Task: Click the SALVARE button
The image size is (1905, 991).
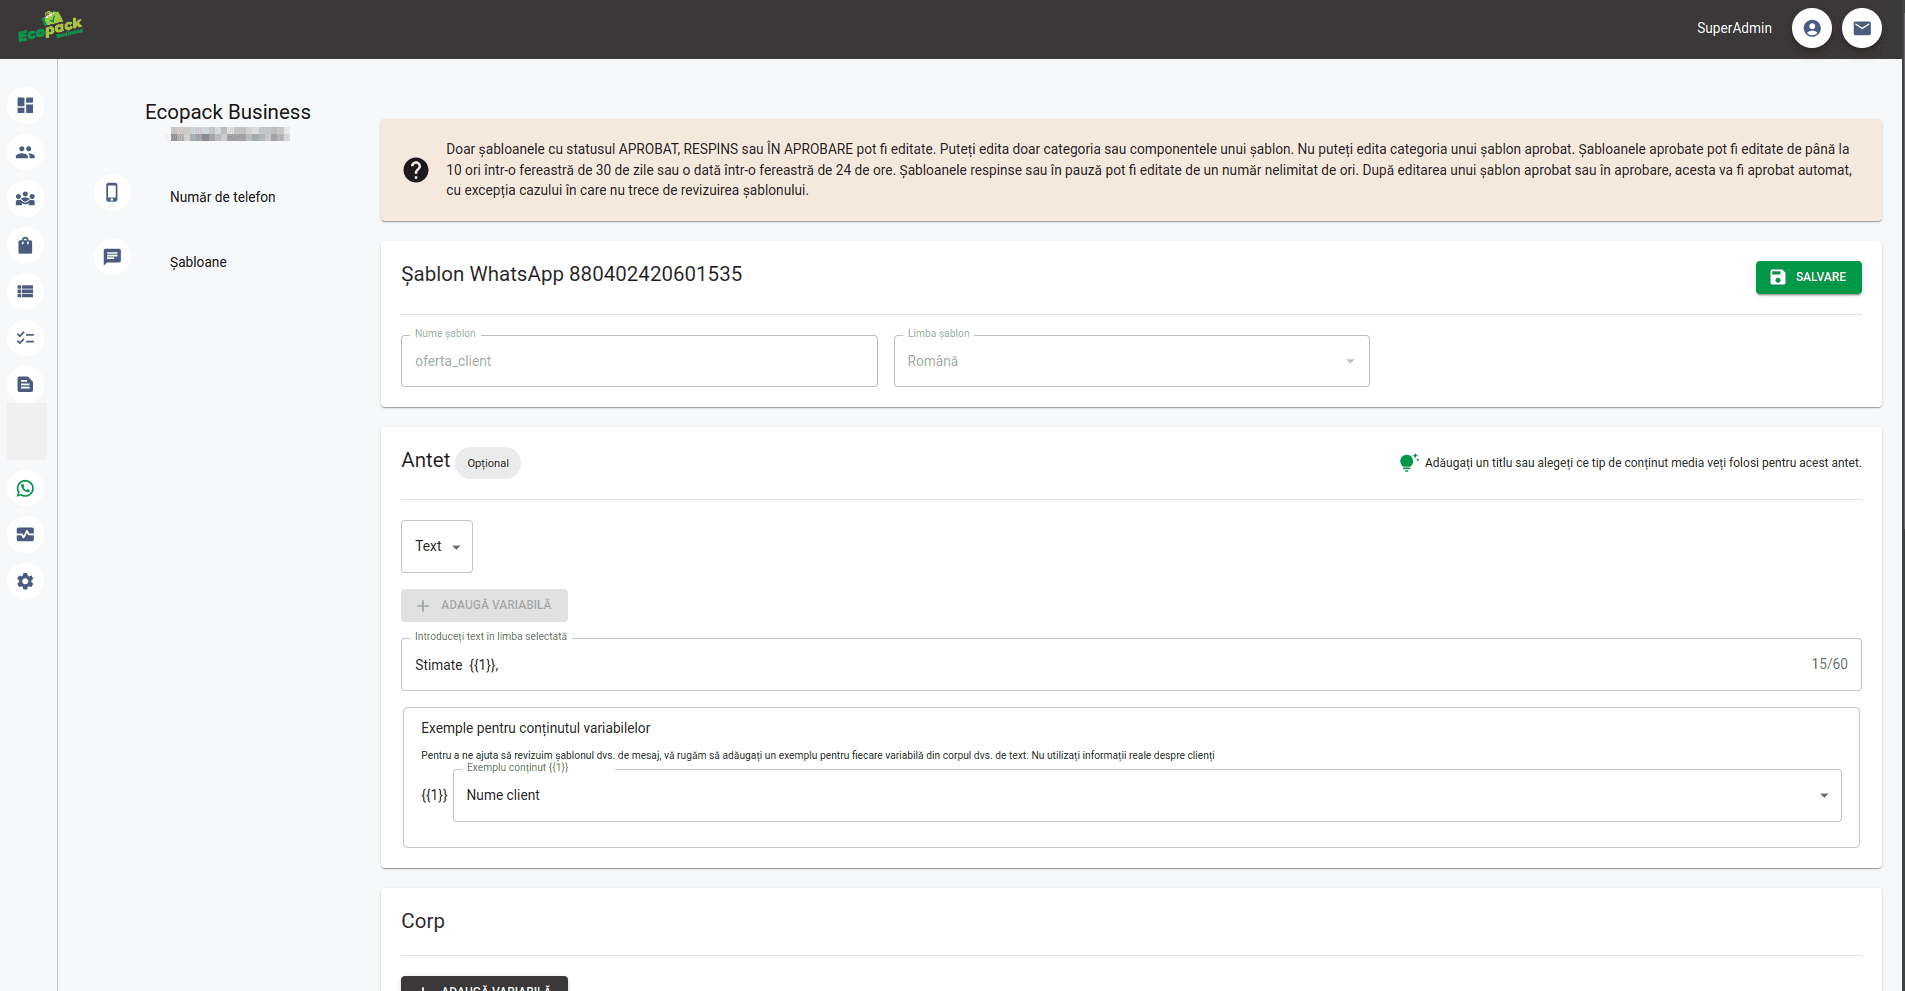Action: point(1808,277)
